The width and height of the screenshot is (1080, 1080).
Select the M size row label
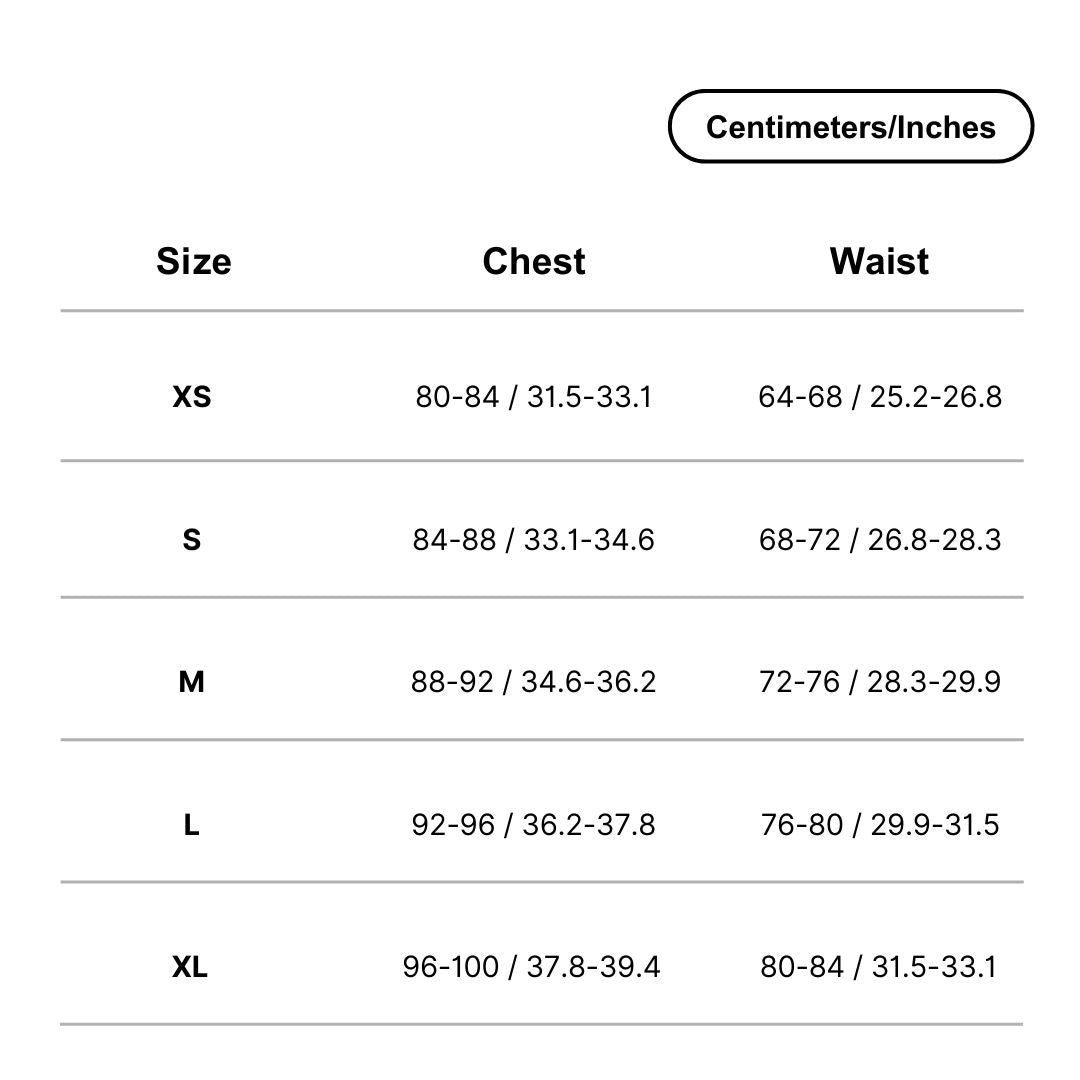coord(191,682)
